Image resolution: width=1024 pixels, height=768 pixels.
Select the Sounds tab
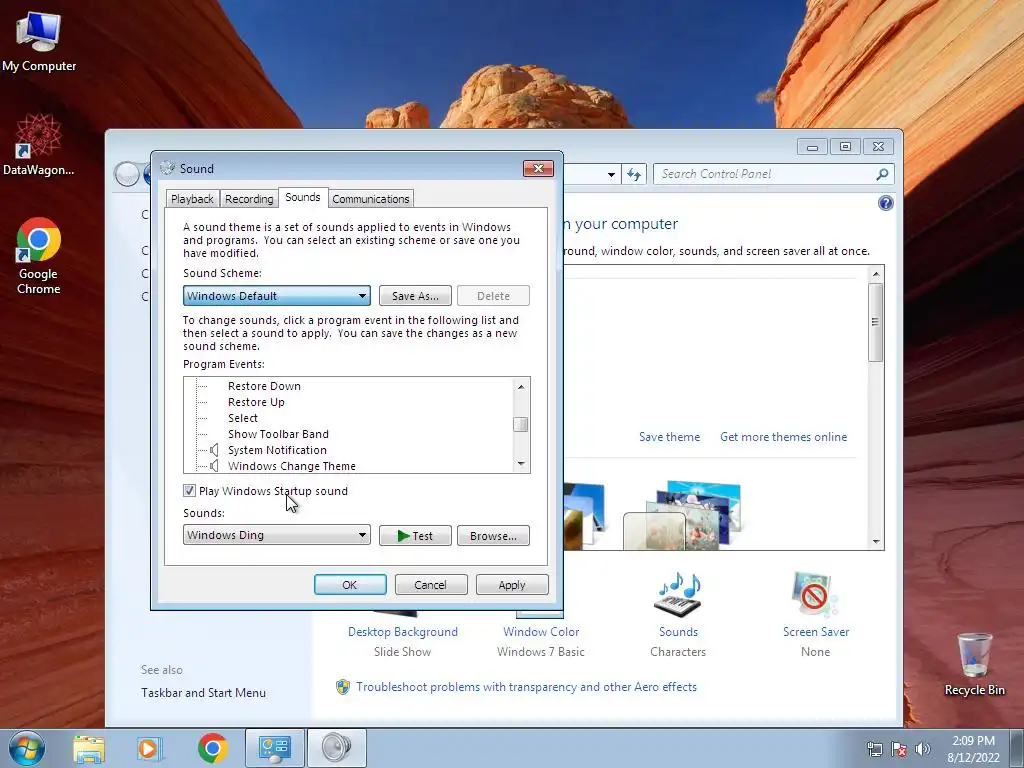coord(302,197)
